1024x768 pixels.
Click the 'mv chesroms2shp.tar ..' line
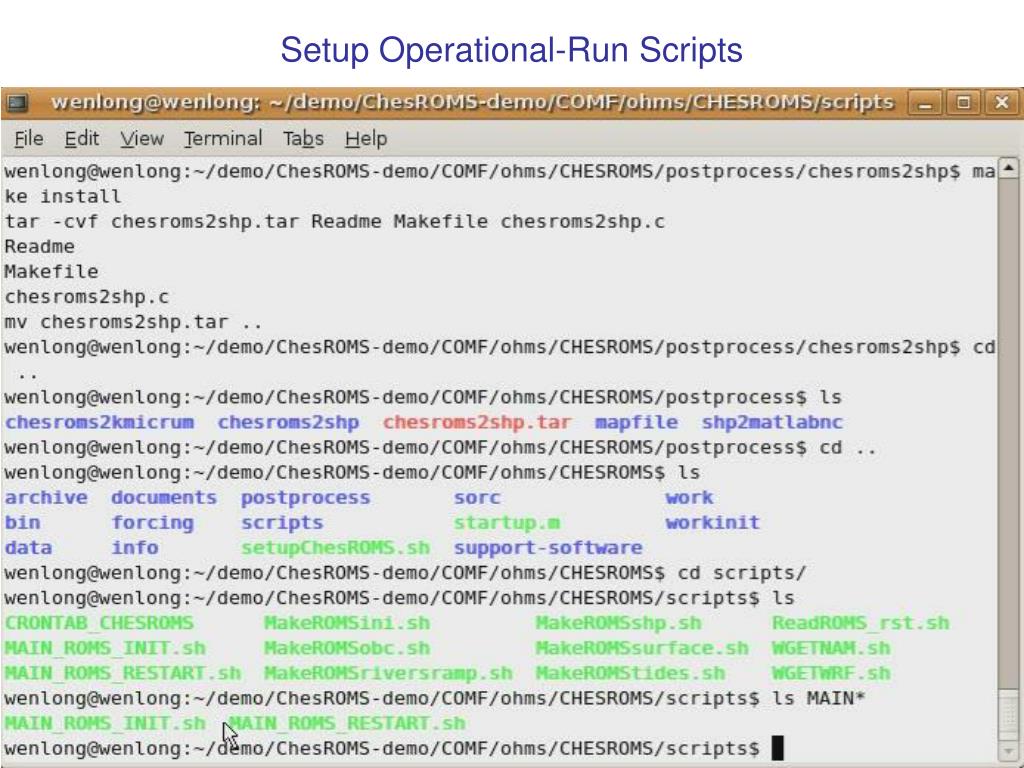(133, 322)
